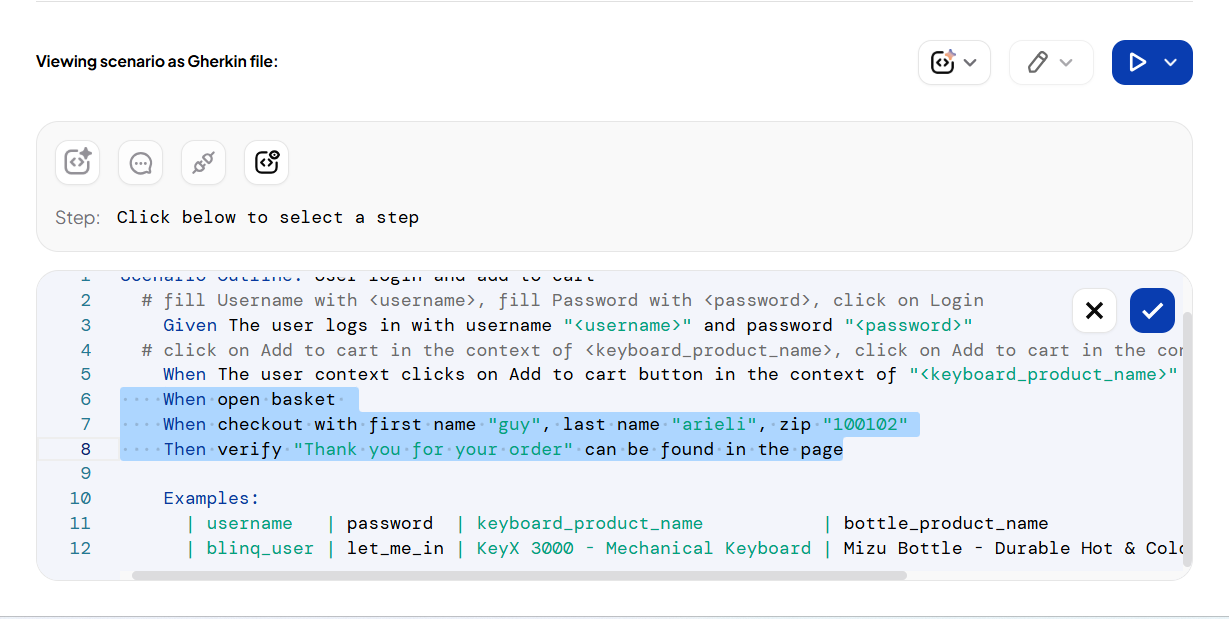This screenshot has width=1229, height=619.
Task: Cancel edits with the X button
Action: [x=1094, y=311]
